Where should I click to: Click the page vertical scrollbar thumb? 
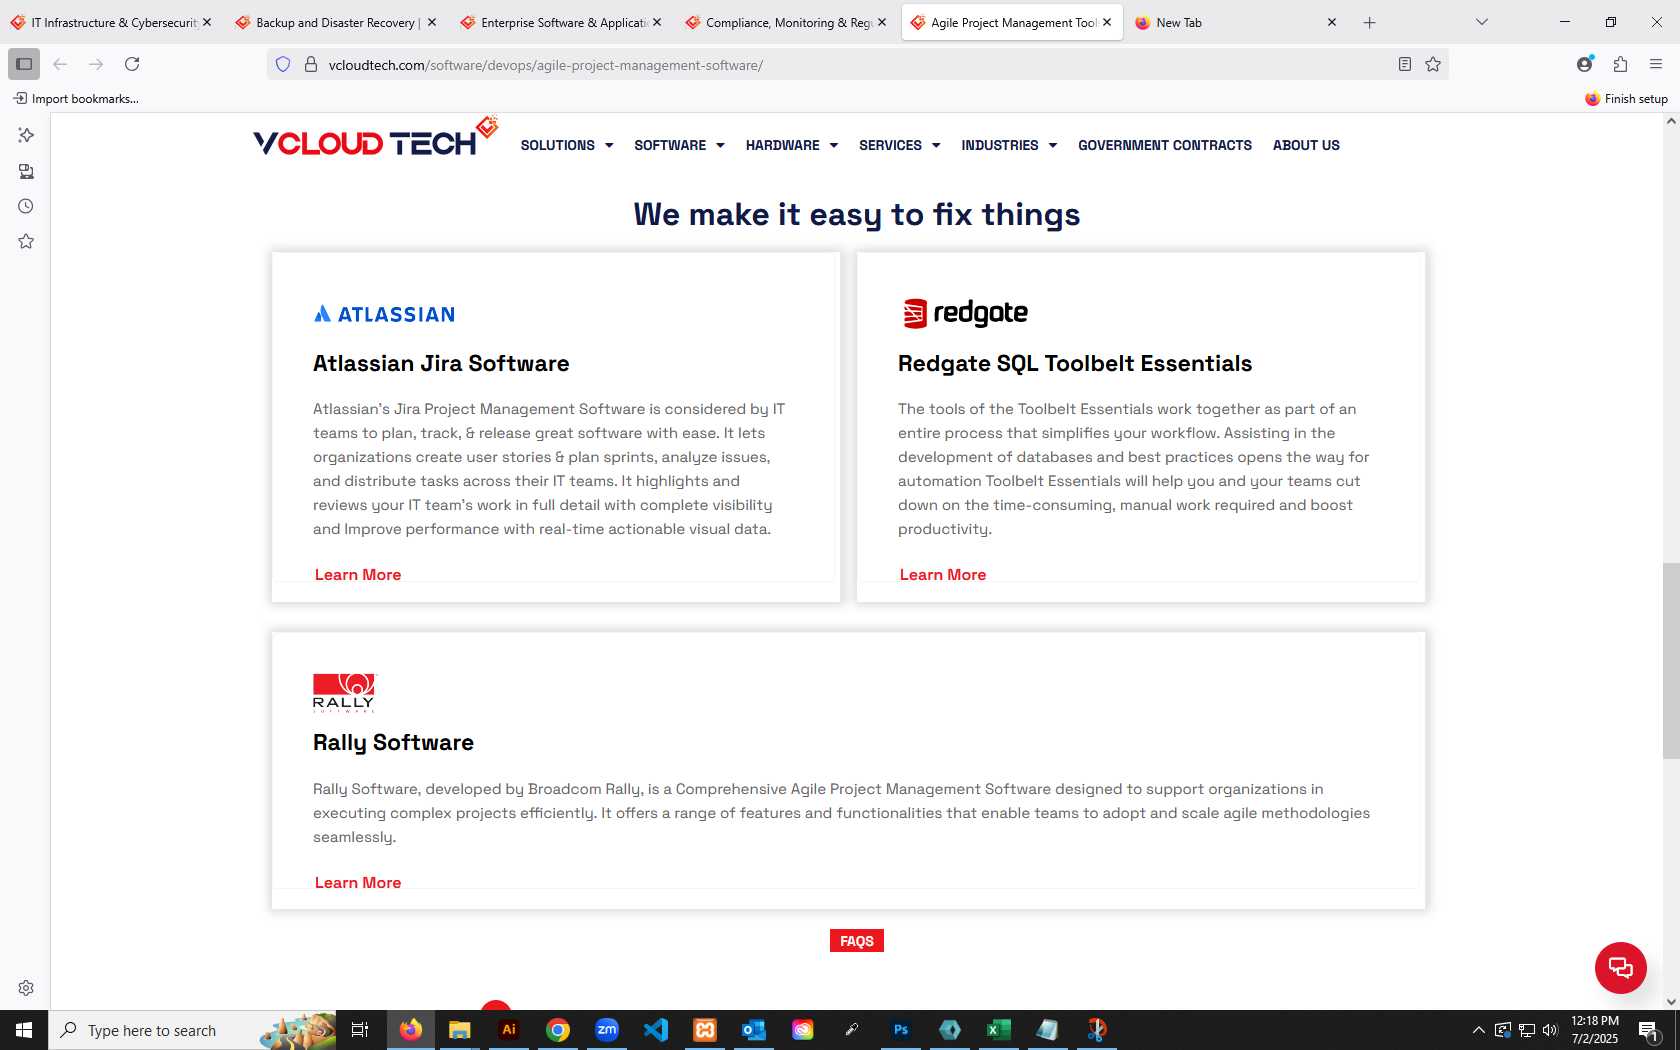[1671, 661]
